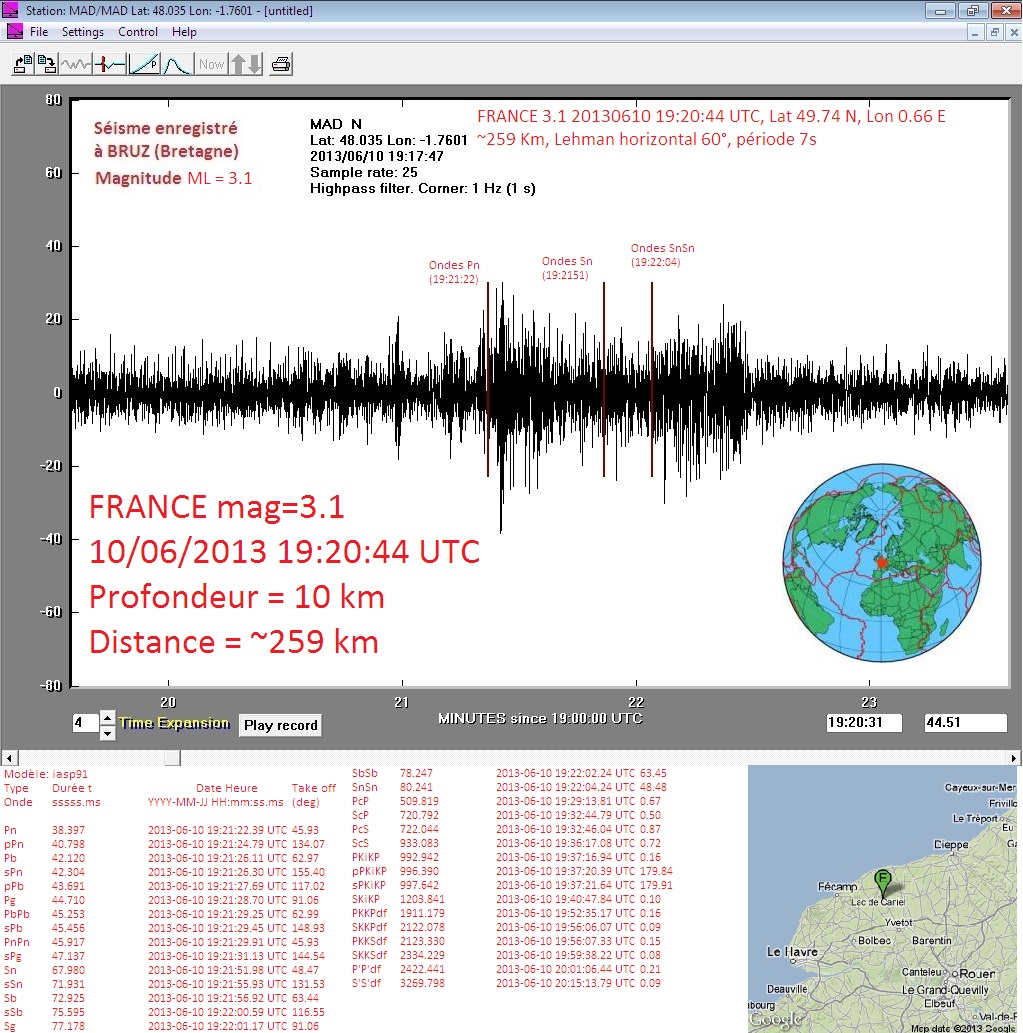The image size is (1023, 1033).
Task: Click the bell-curve spectrum icon
Action: 177,64
